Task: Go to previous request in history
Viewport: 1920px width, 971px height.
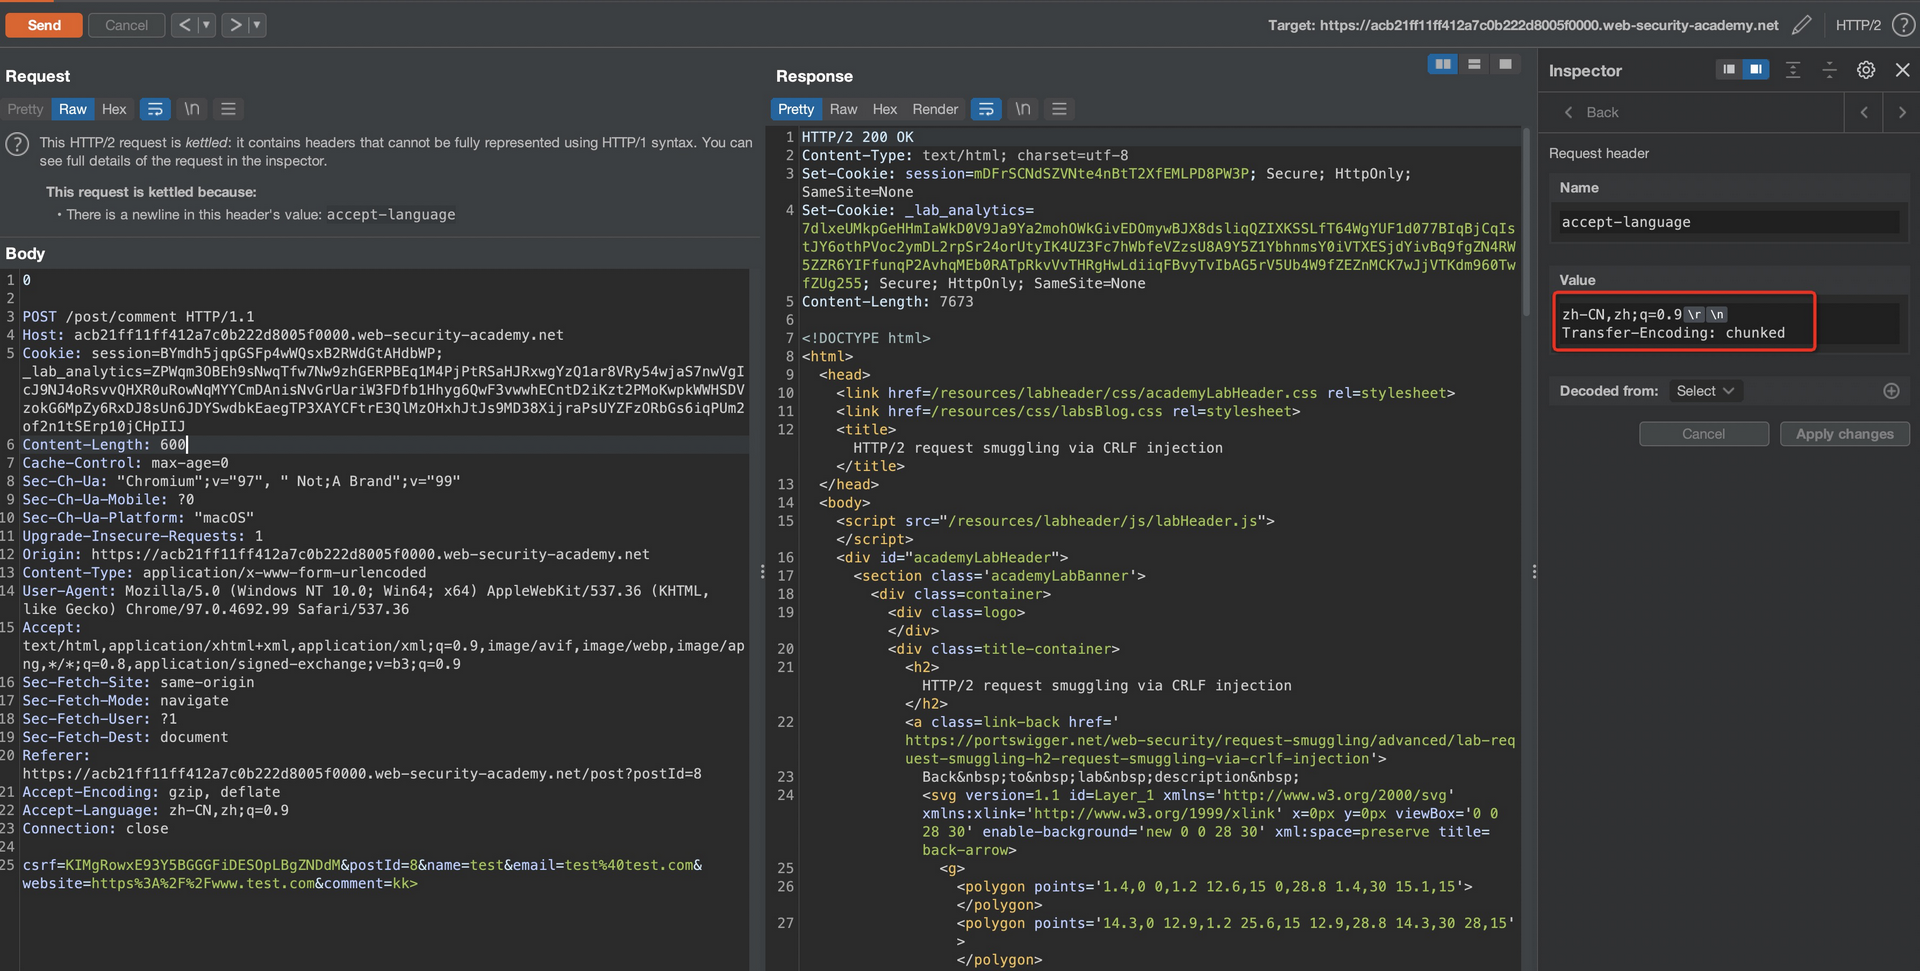Action: pos(184,25)
